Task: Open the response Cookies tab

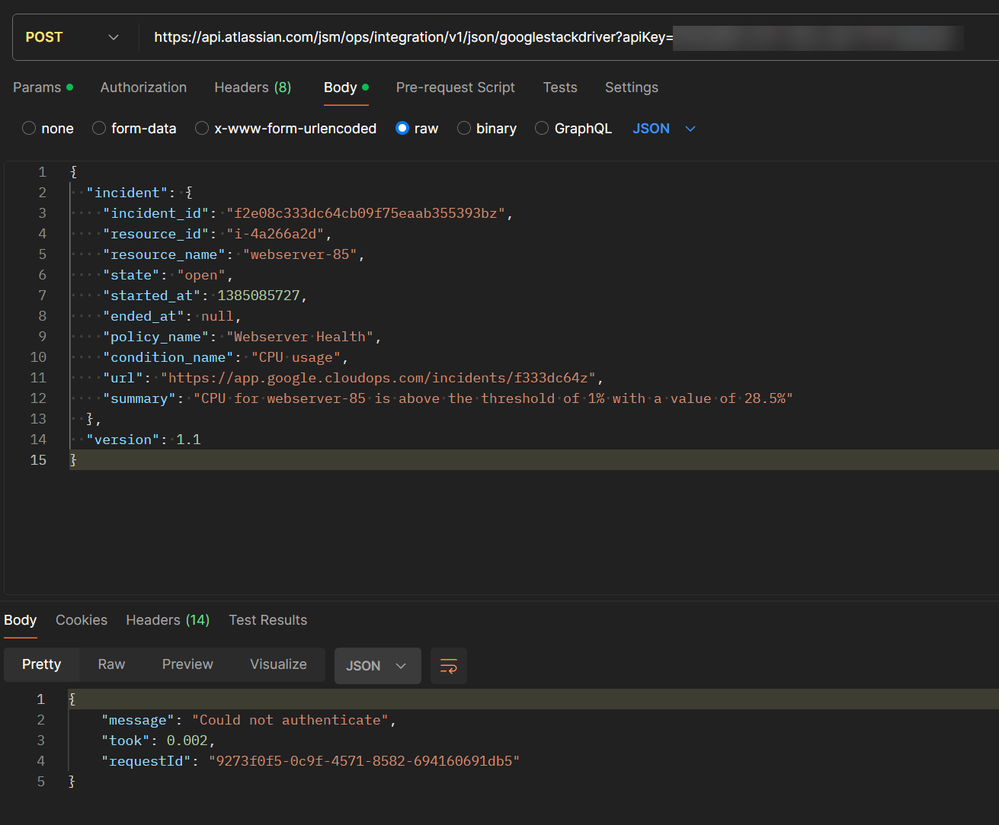Action: click(x=82, y=620)
